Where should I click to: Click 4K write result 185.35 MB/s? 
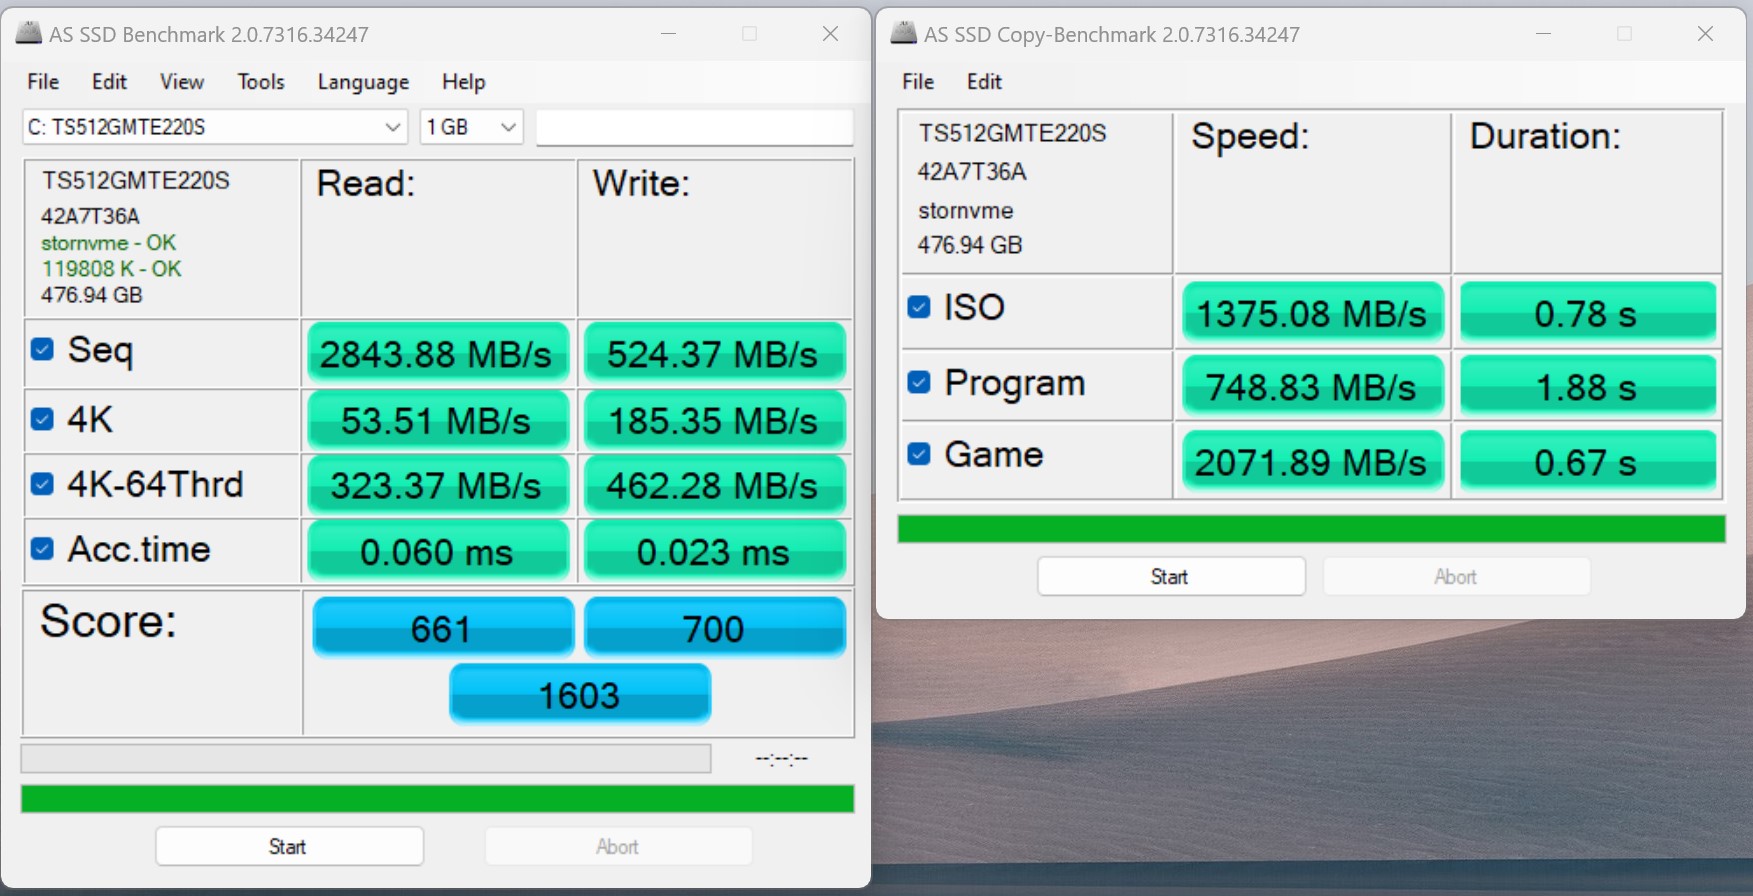714,420
